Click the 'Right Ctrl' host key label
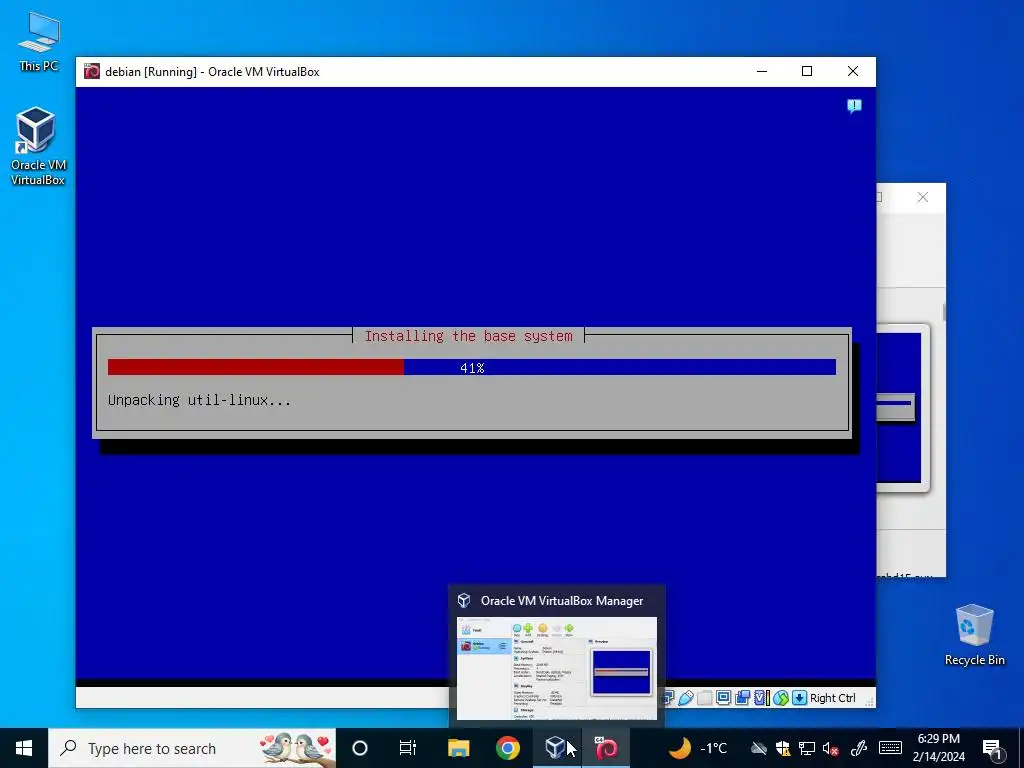The image size is (1024, 768). (833, 698)
